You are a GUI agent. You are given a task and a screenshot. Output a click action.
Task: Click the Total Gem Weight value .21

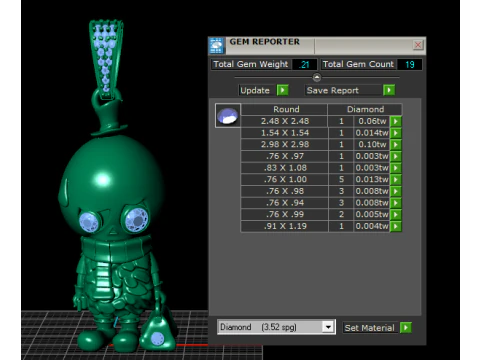tap(304, 64)
